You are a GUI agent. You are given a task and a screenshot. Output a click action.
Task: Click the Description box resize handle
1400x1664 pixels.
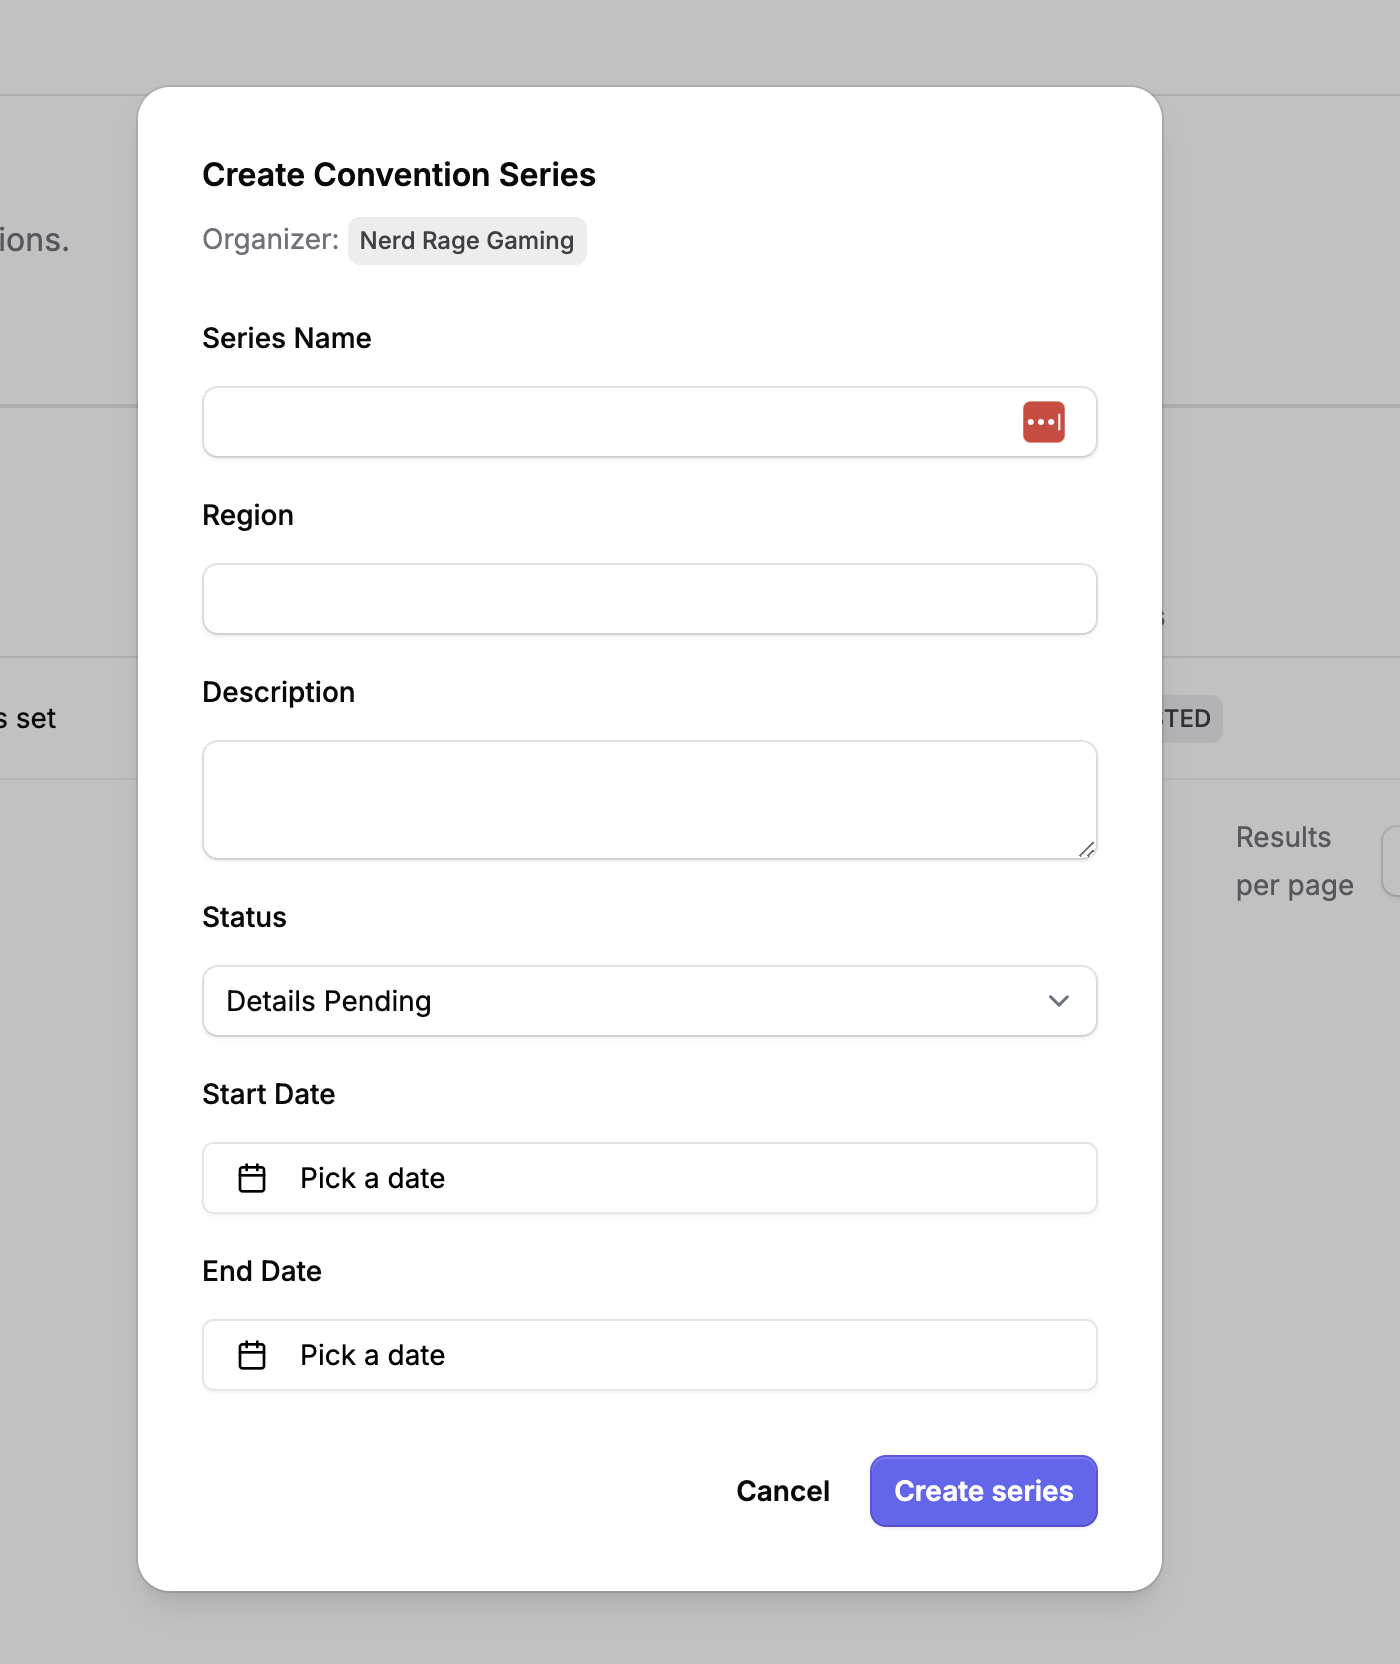pos(1086,849)
